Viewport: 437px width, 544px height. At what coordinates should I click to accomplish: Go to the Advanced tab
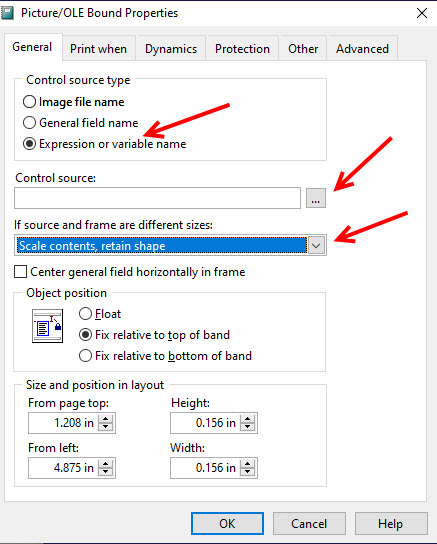click(x=362, y=49)
